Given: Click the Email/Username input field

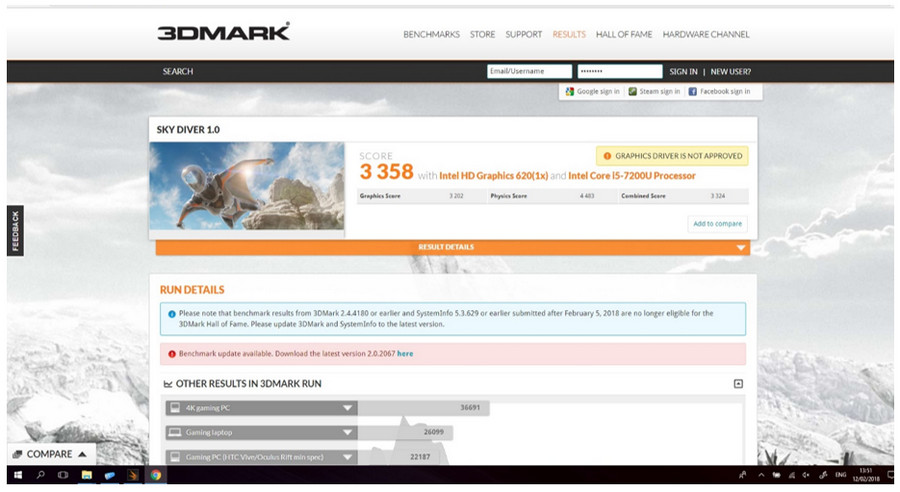Looking at the screenshot, I should [529, 72].
